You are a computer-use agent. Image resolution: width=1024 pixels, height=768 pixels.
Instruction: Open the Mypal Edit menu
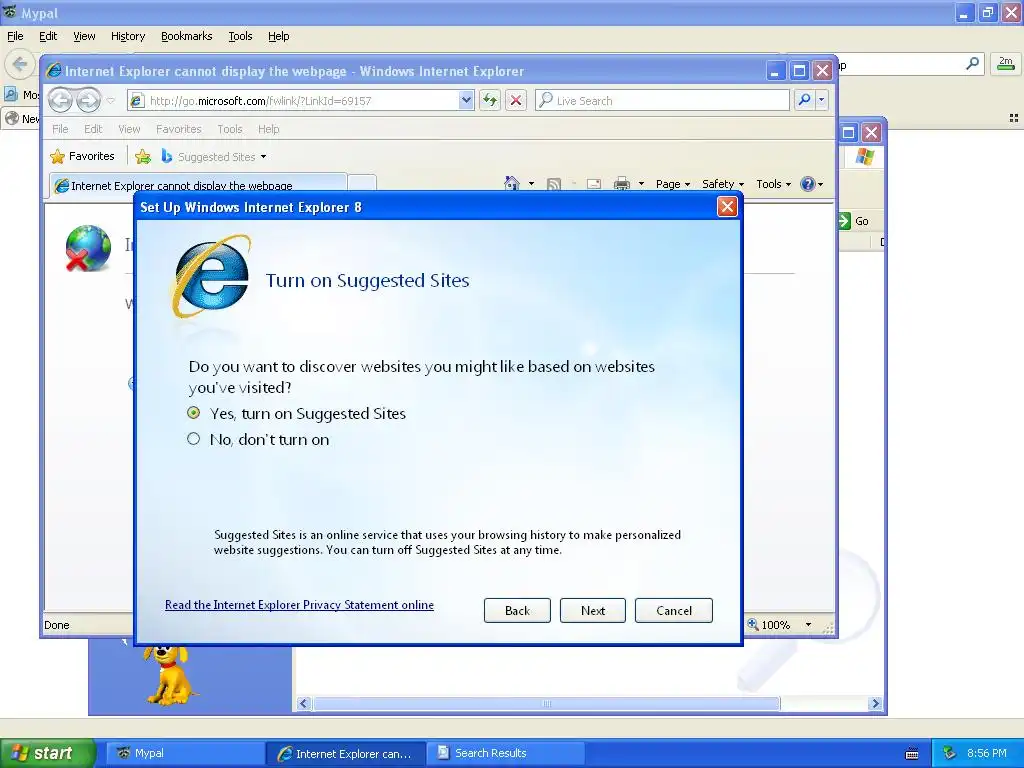[48, 37]
